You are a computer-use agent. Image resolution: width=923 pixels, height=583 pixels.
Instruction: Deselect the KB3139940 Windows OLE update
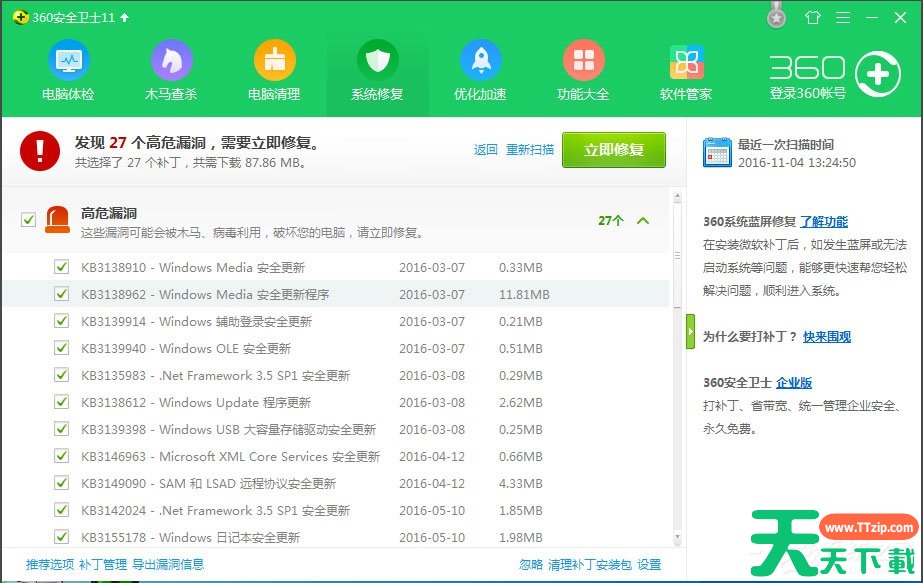[x=62, y=348]
